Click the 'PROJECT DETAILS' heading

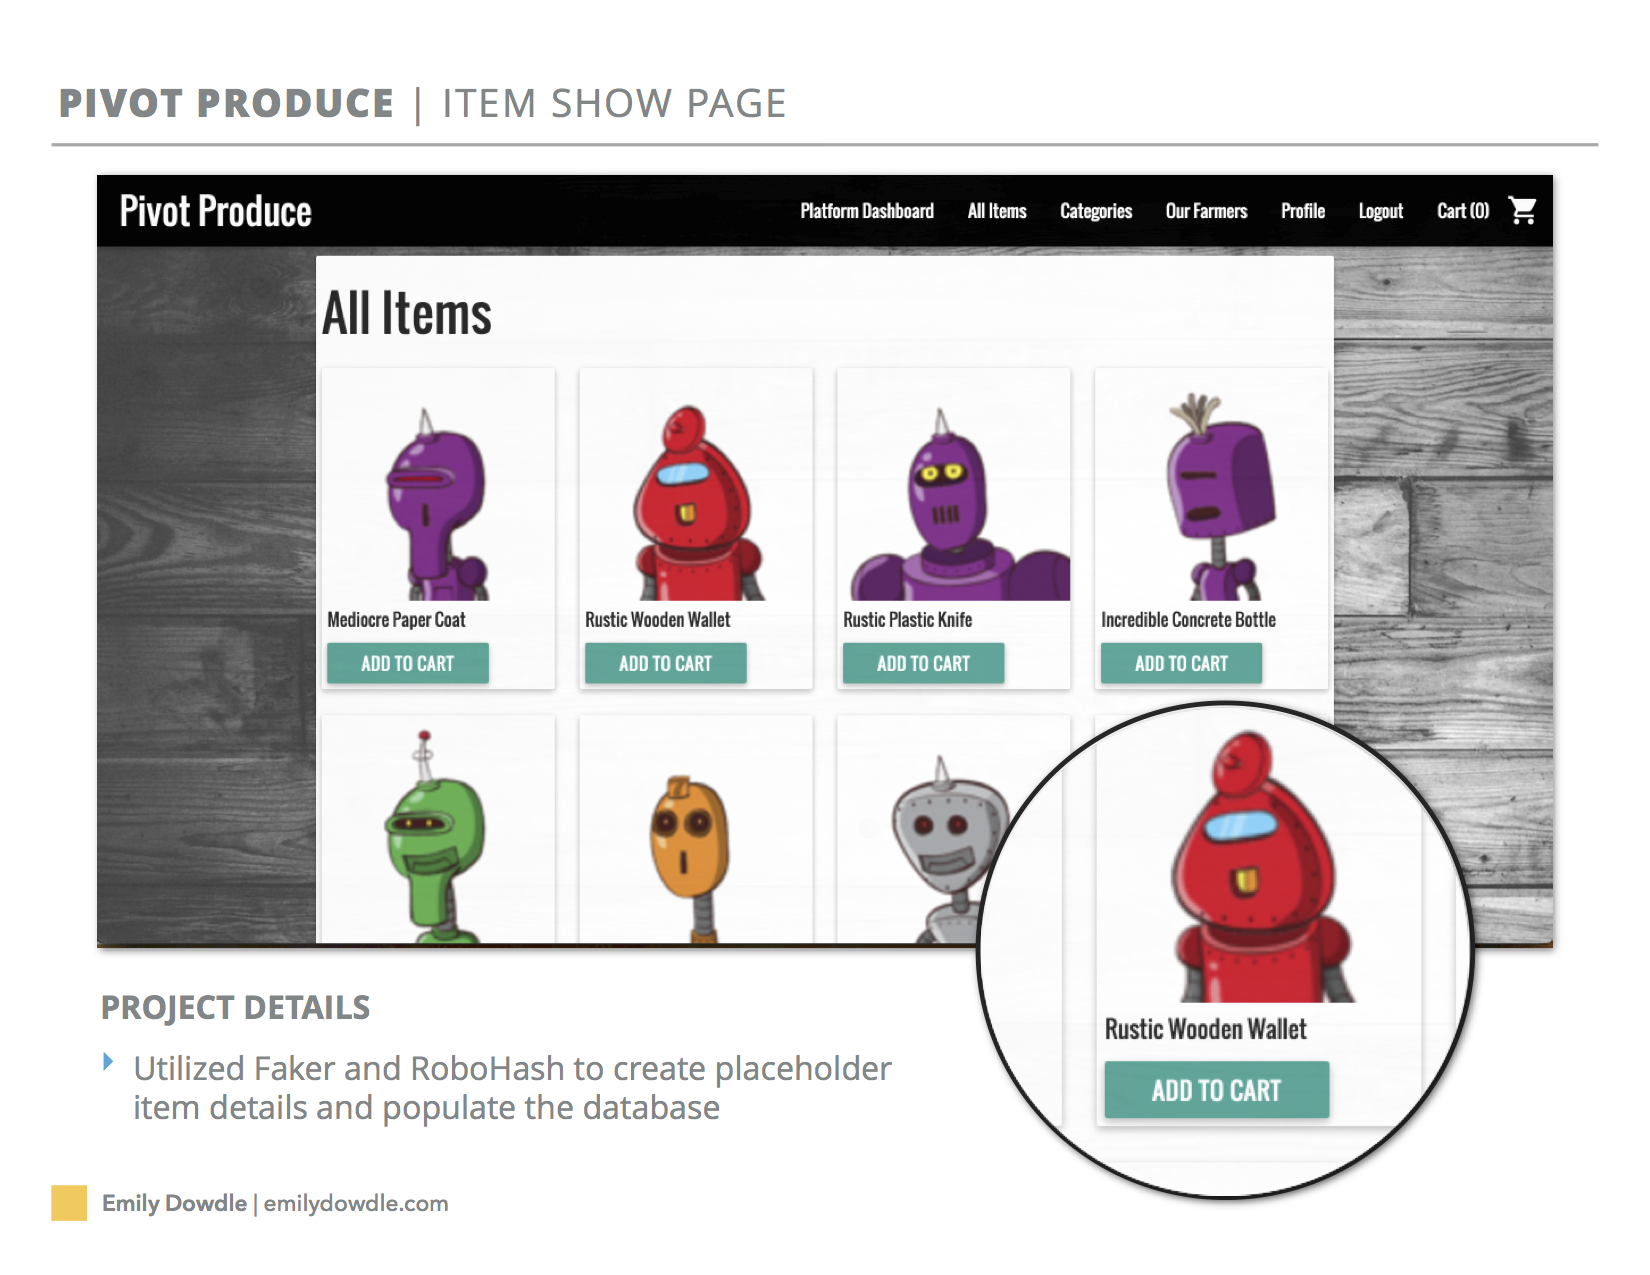(x=236, y=1008)
